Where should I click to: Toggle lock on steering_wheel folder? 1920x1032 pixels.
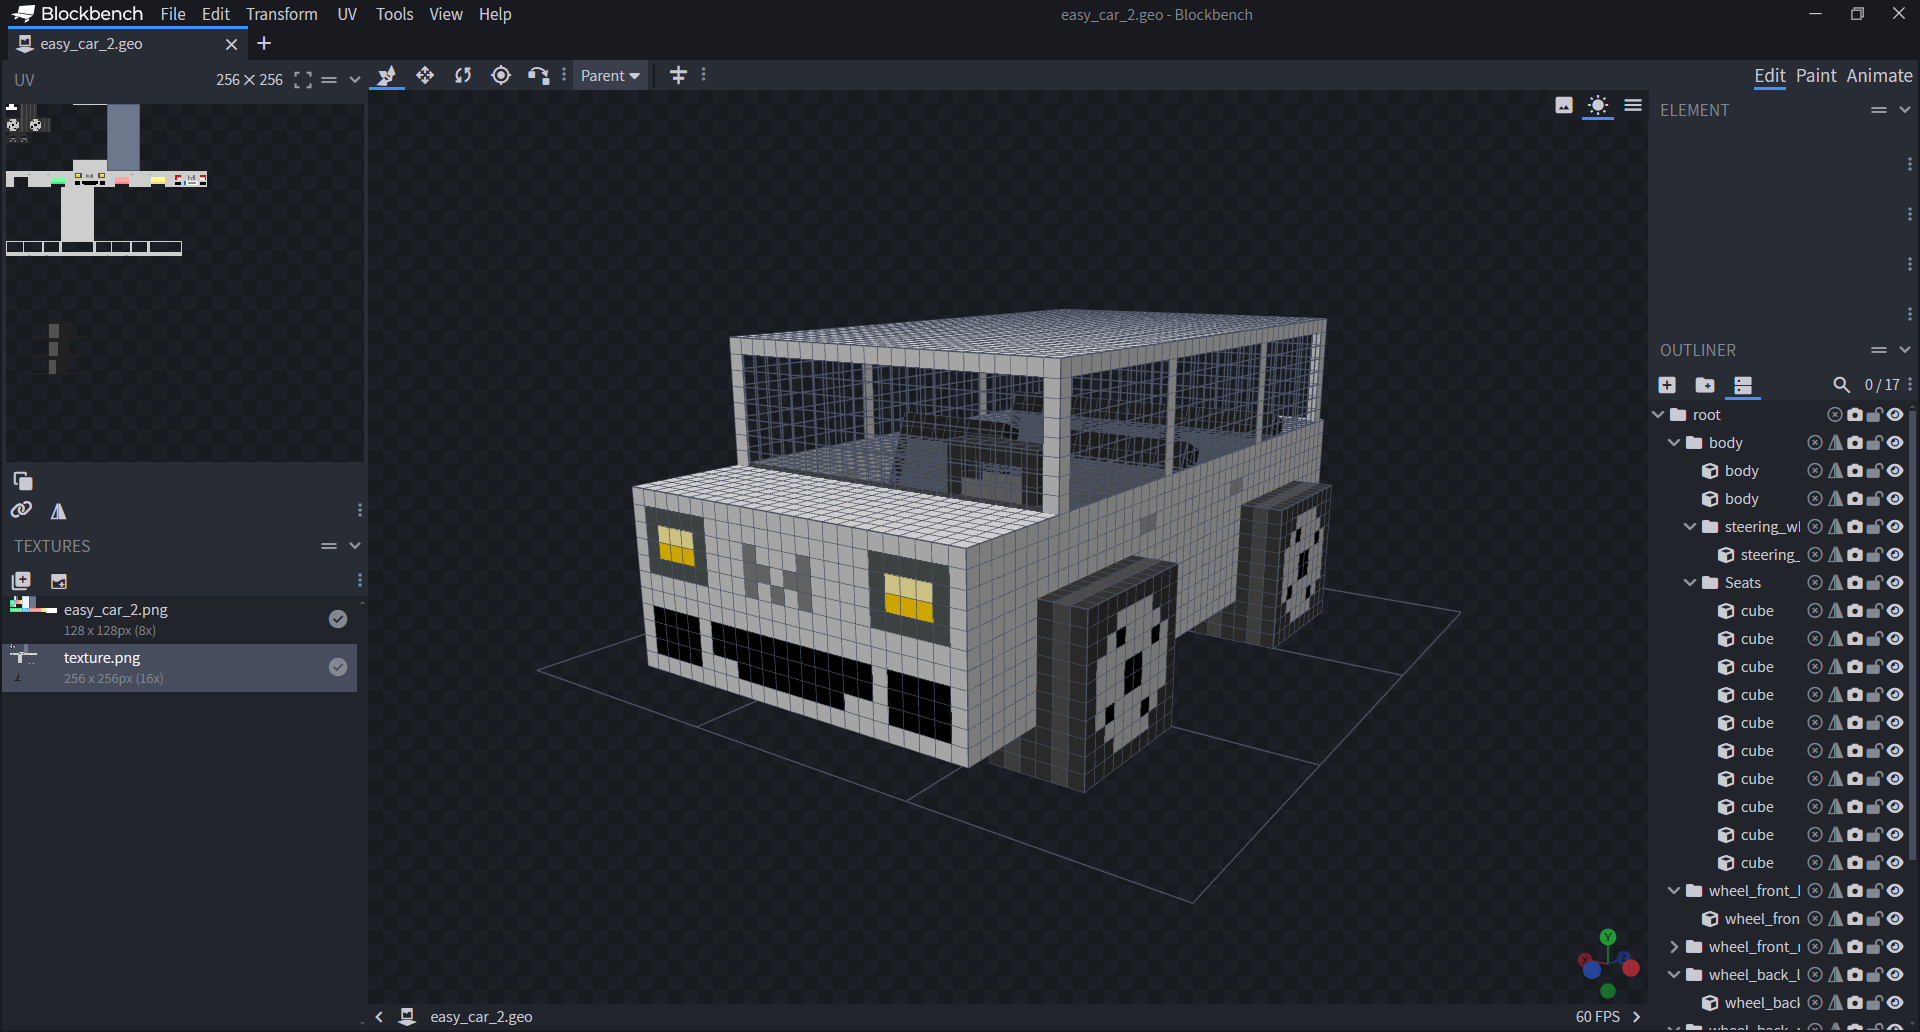[x=1875, y=527]
